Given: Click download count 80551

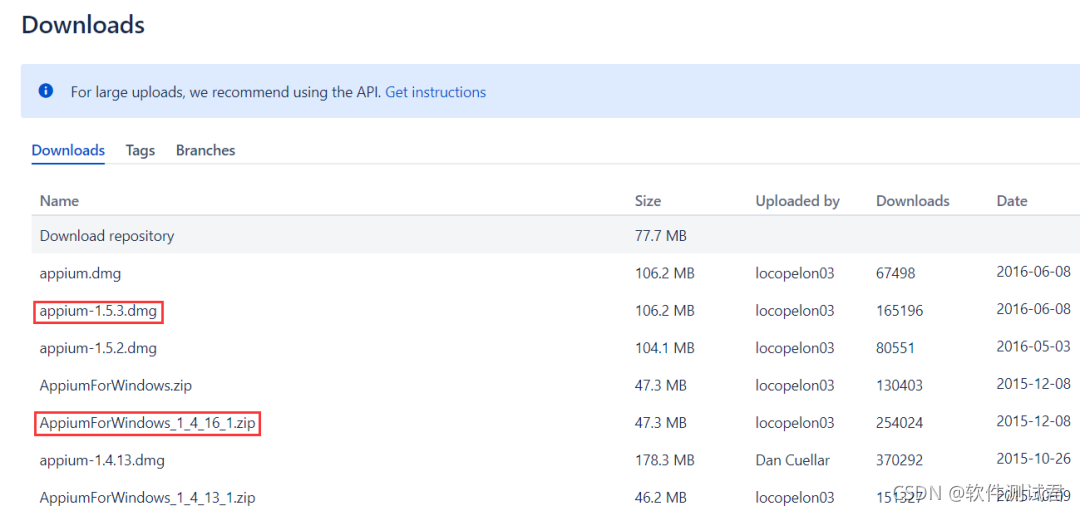Looking at the screenshot, I should click(x=895, y=348).
